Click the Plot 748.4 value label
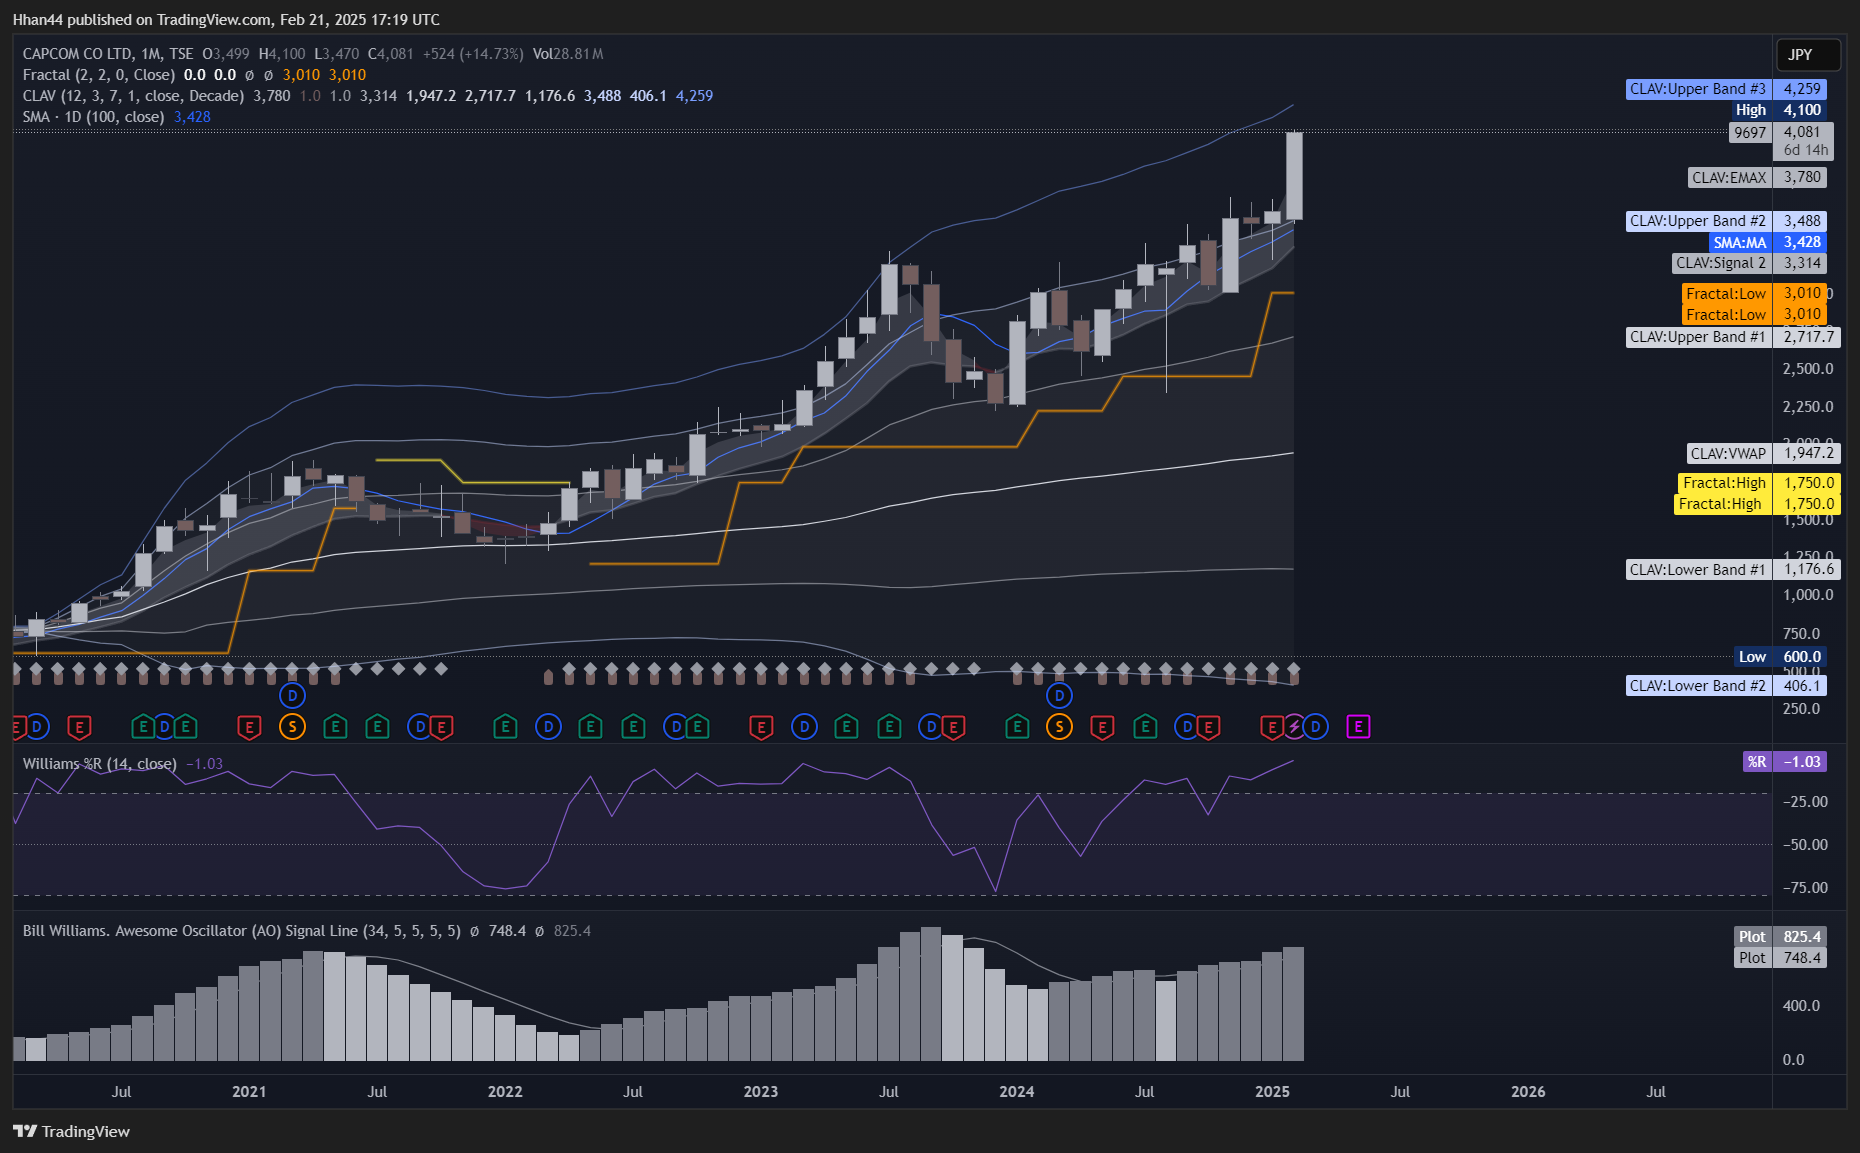This screenshot has width=1860, height=1153. tap(1781, 958)
